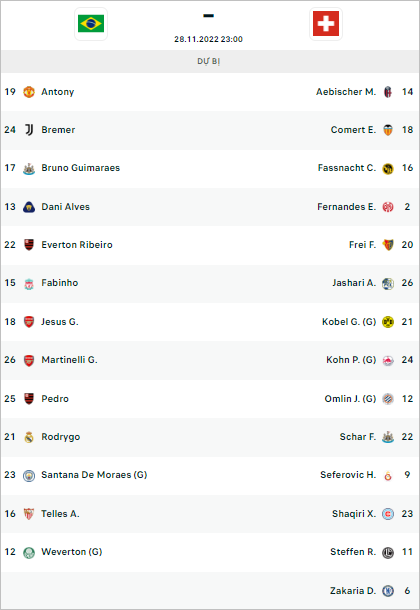Viewport: 420px width, 610px height.
Task: Click the Brazil flag icon
Action: (x=91, y=24)
